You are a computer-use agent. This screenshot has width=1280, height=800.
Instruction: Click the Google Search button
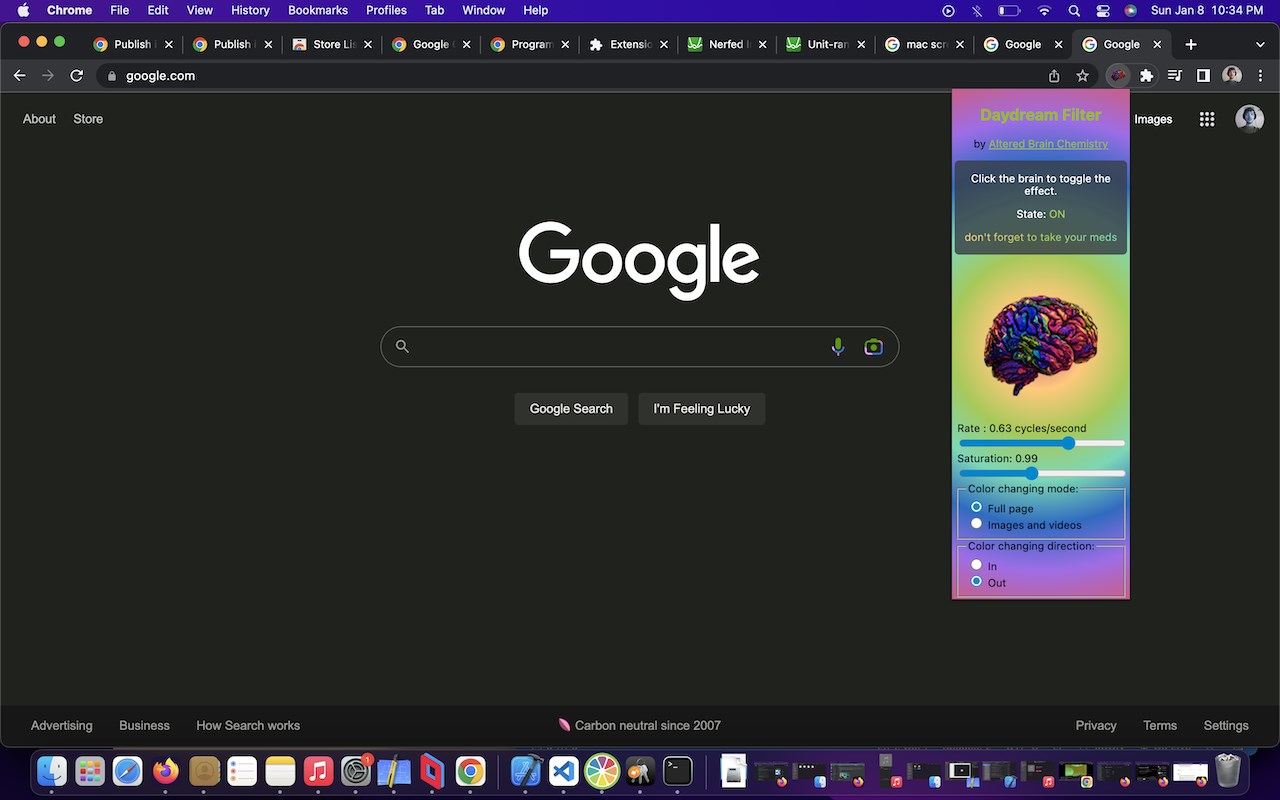(x=571, y=409)
